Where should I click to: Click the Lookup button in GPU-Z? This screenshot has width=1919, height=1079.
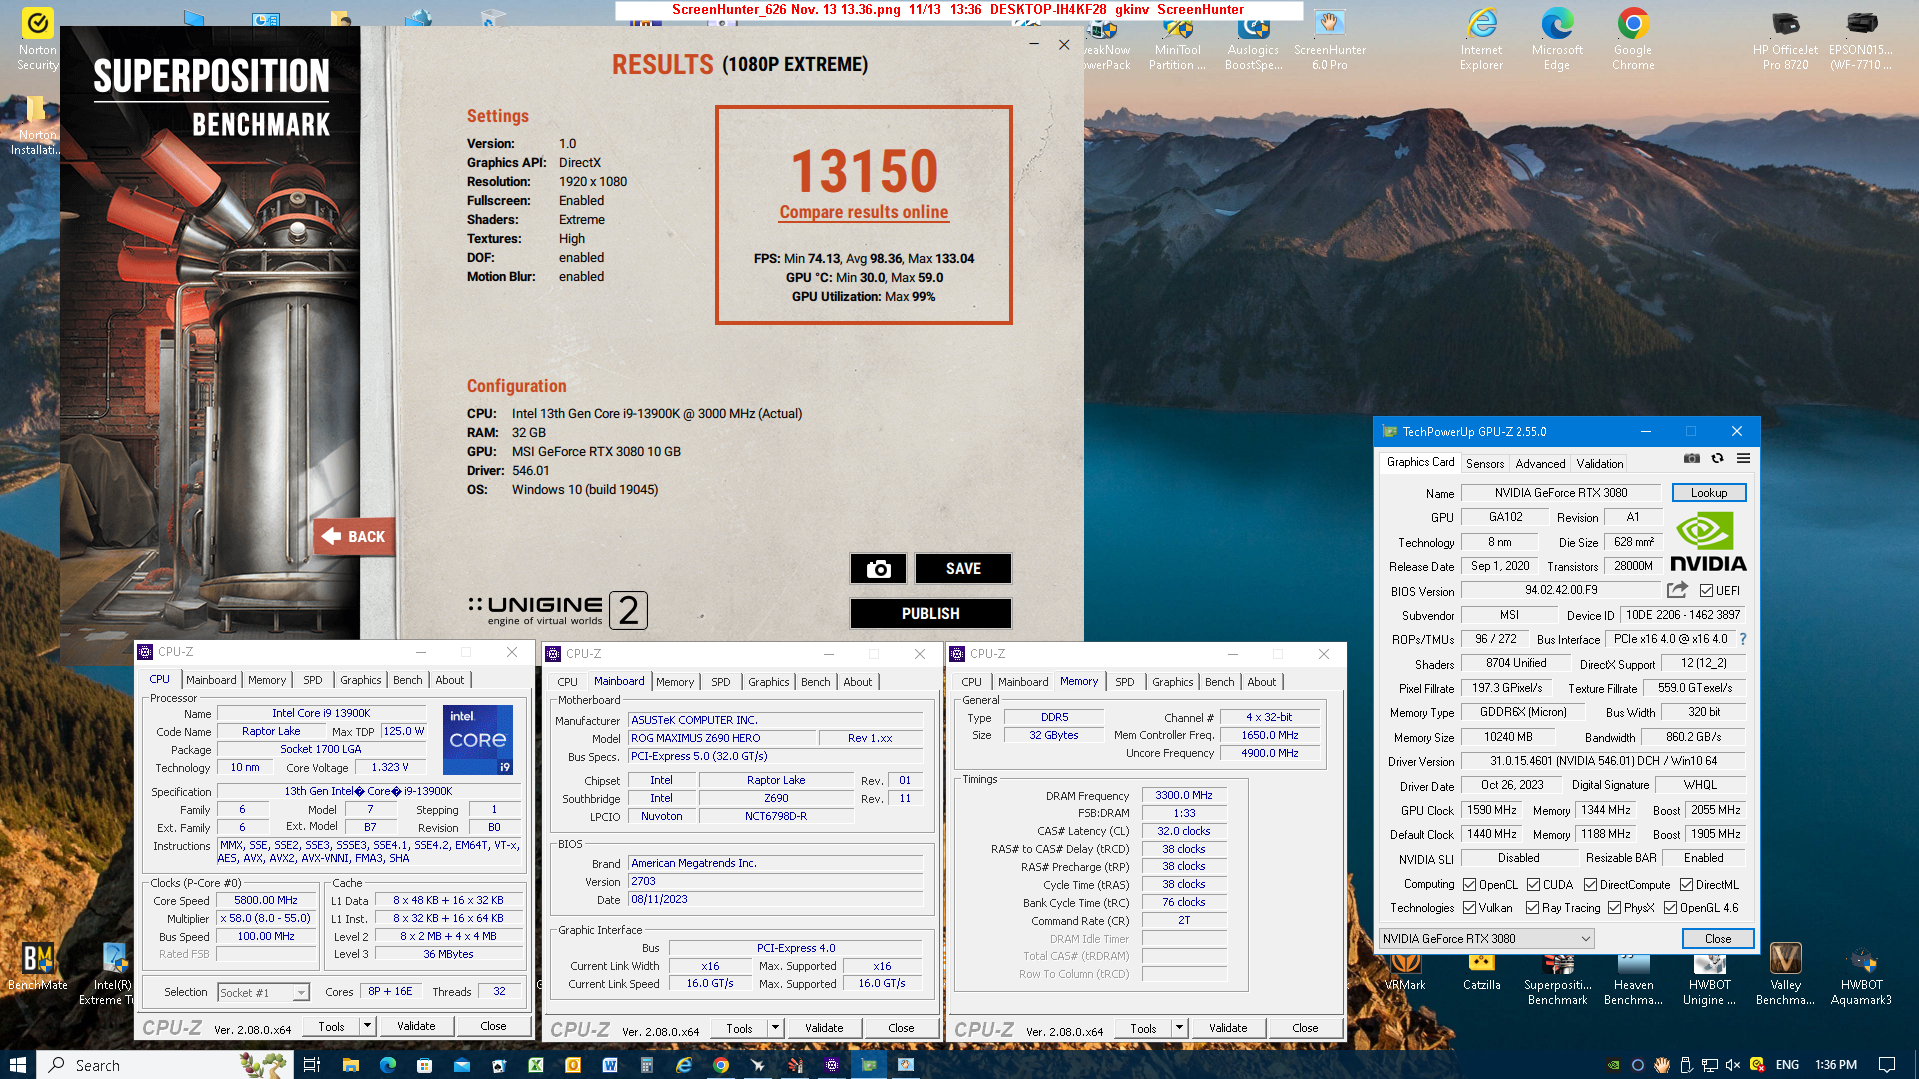coord(1708,492)
